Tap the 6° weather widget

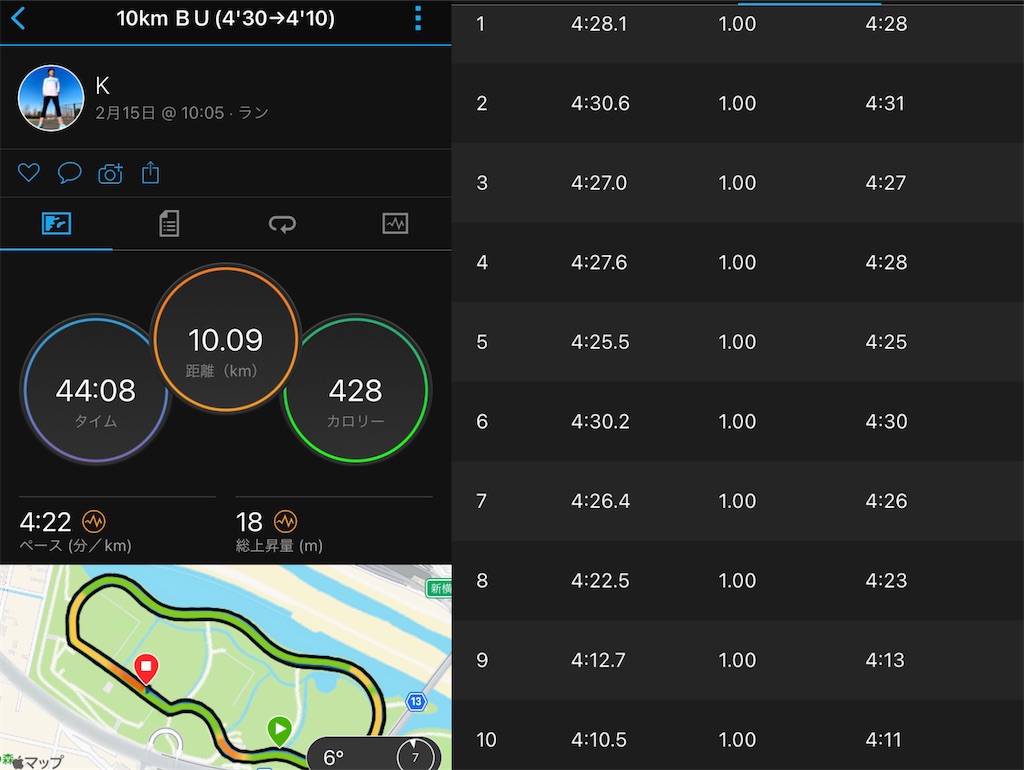pos(374,755)
